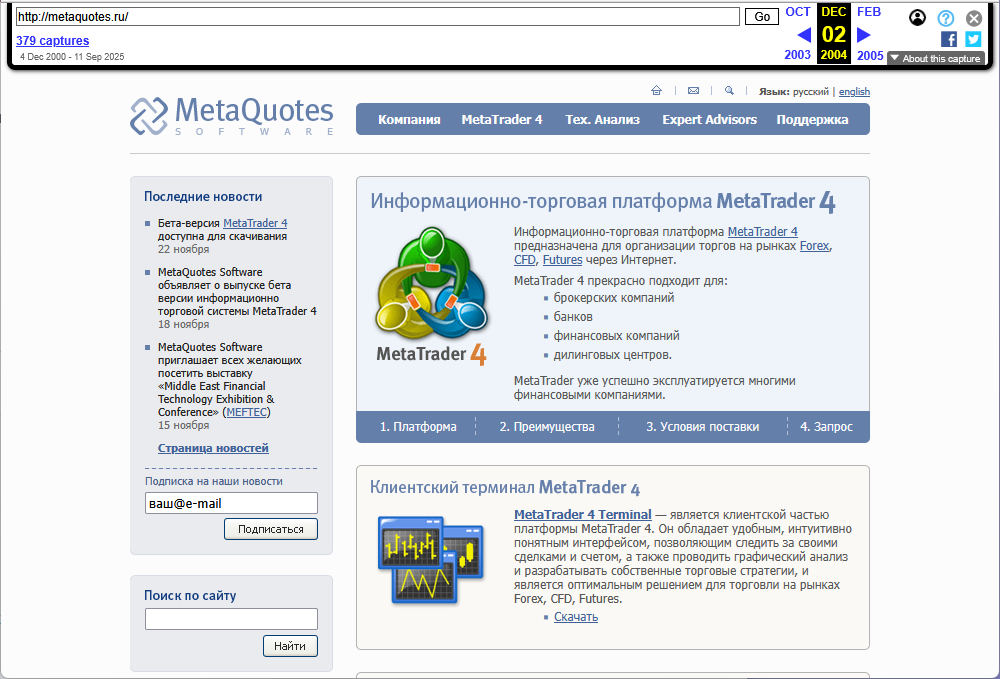
Task: Click the Go button
Action: [761, 17]
